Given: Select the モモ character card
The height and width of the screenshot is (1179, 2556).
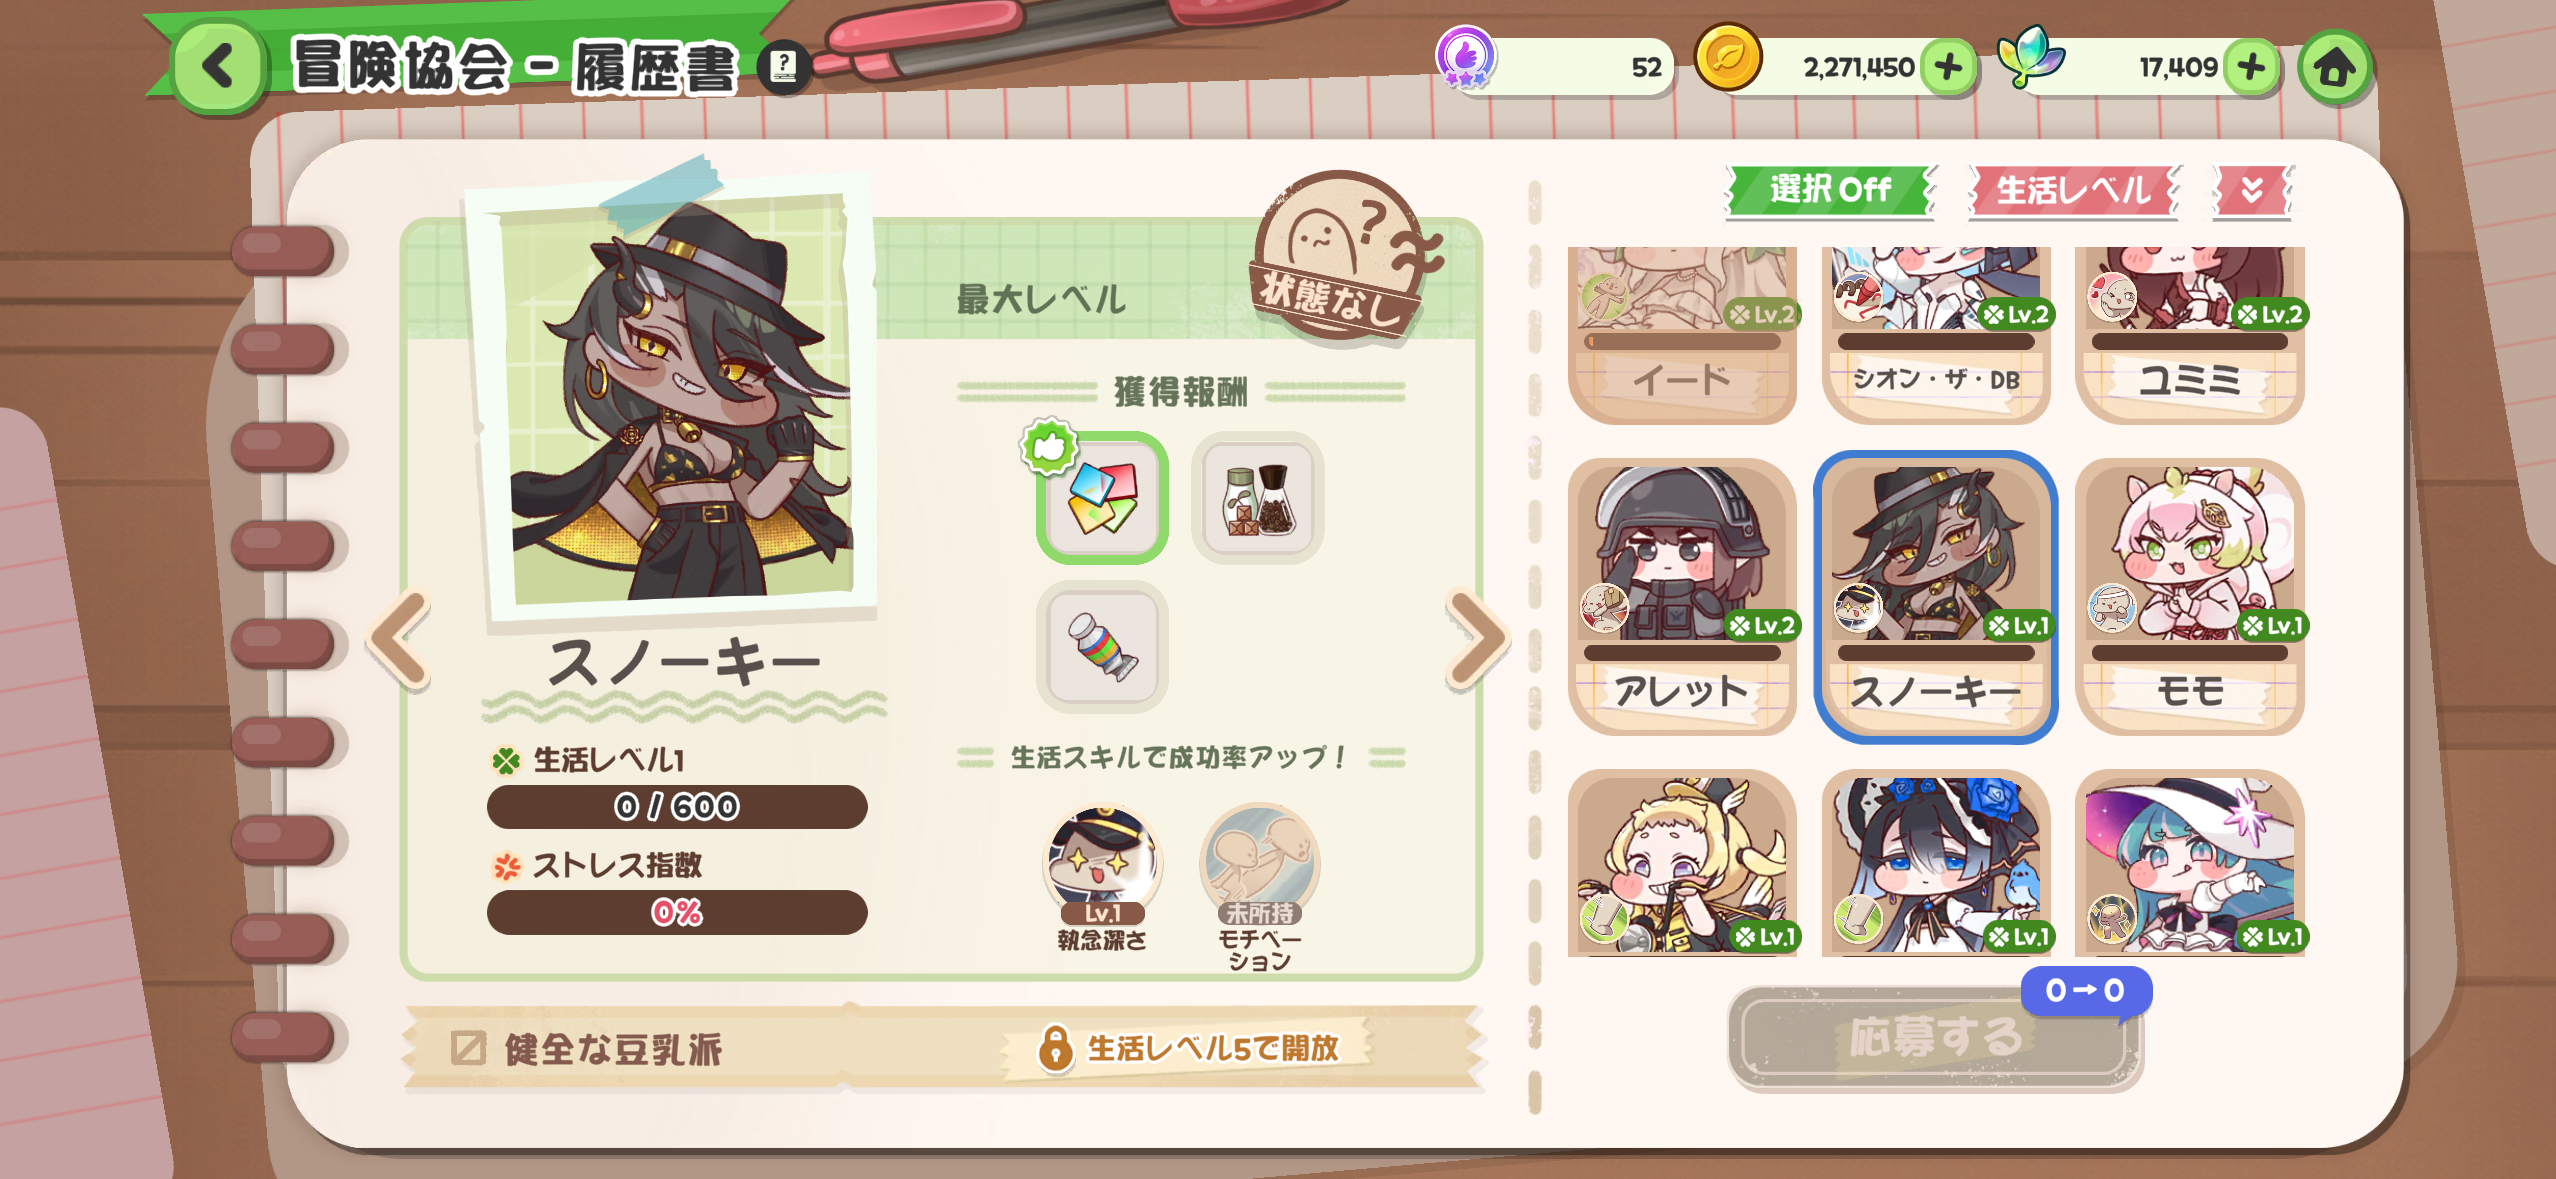Looking at the screenshot, I should coord(2190,597).
